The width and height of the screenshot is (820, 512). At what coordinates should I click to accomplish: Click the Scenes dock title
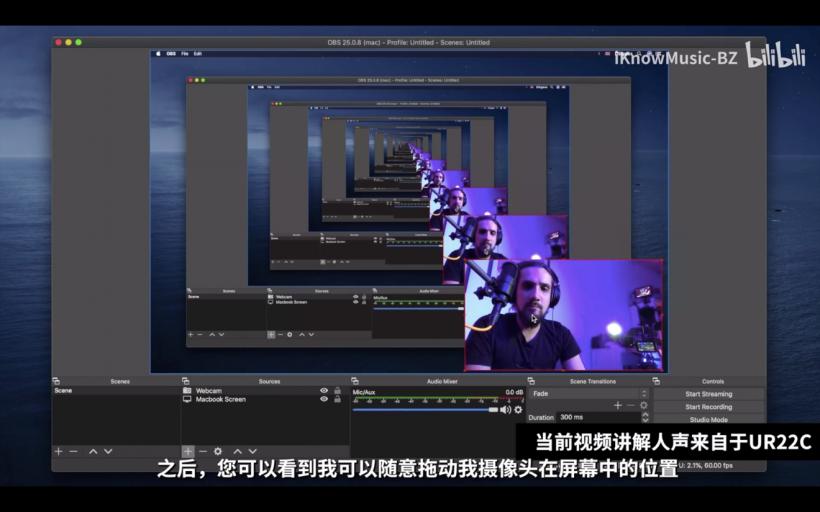pos(120,381)
